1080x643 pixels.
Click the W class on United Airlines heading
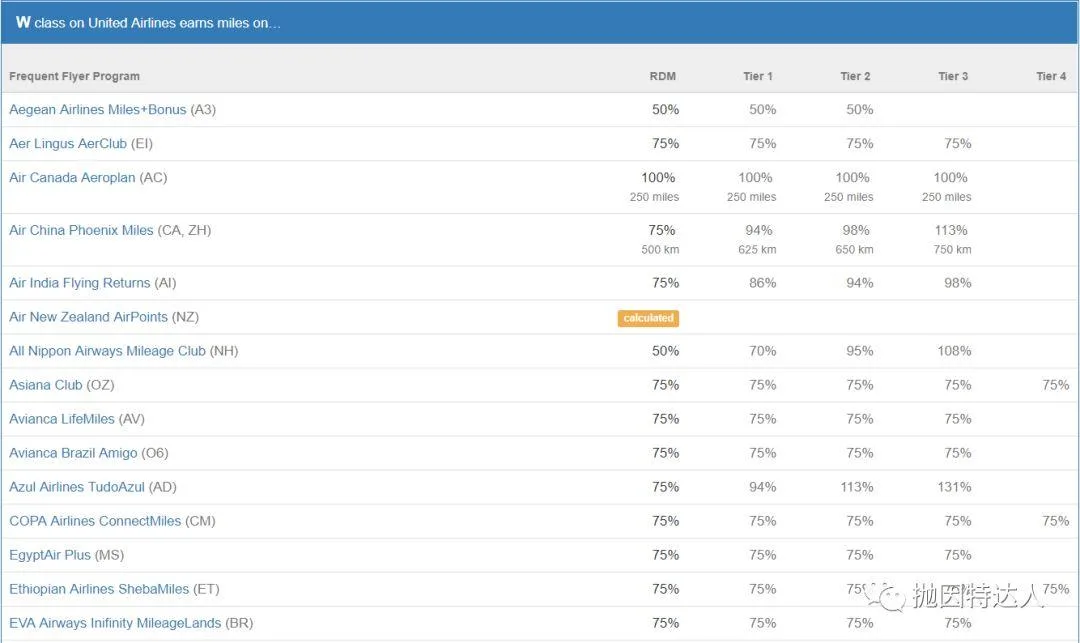(148, 23)
